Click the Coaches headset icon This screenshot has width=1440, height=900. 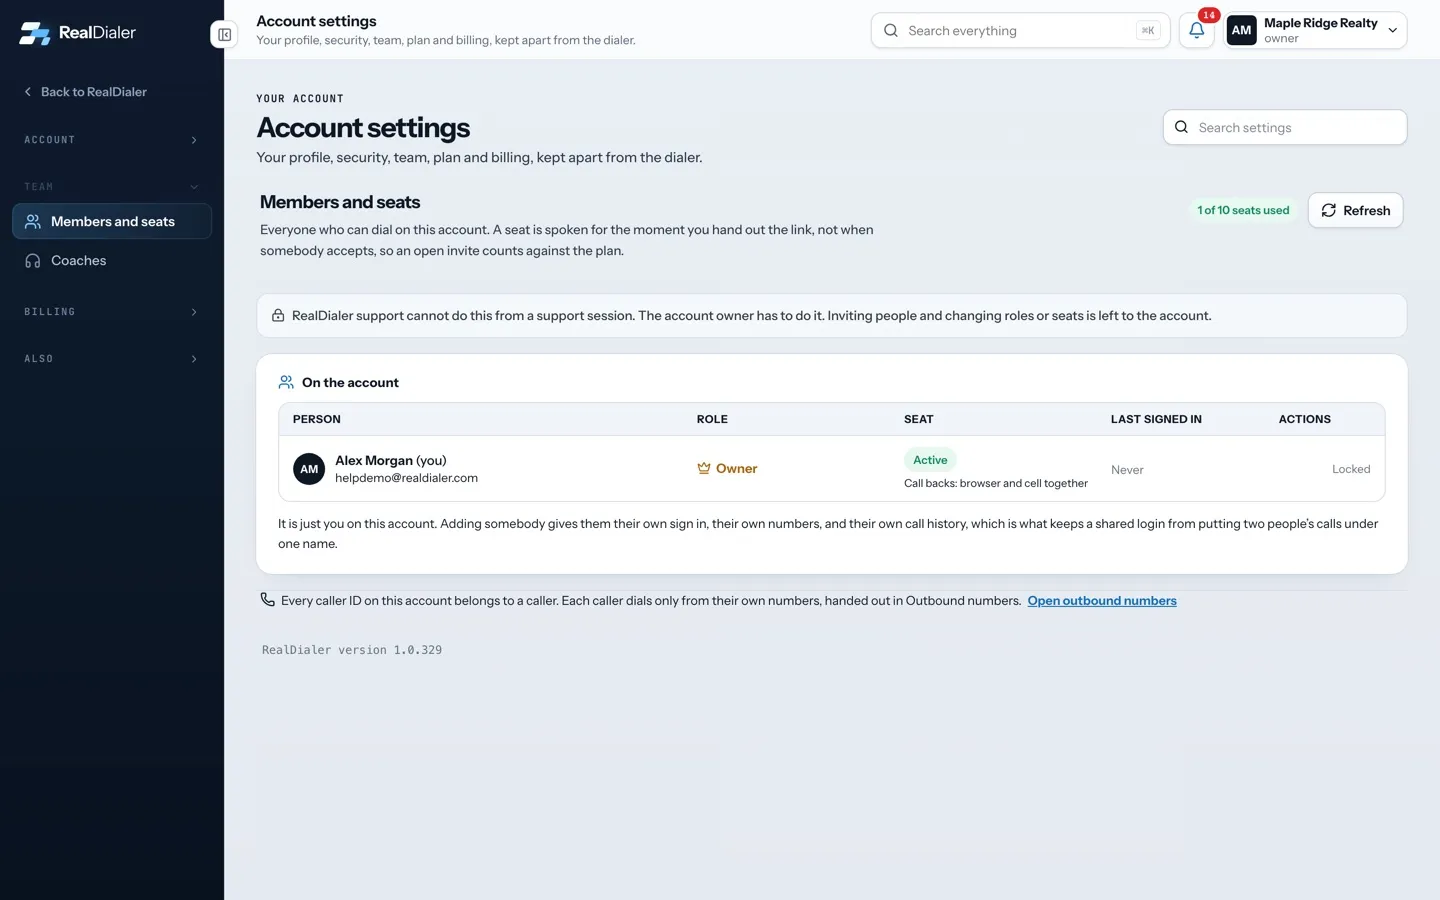pos(33,260)
